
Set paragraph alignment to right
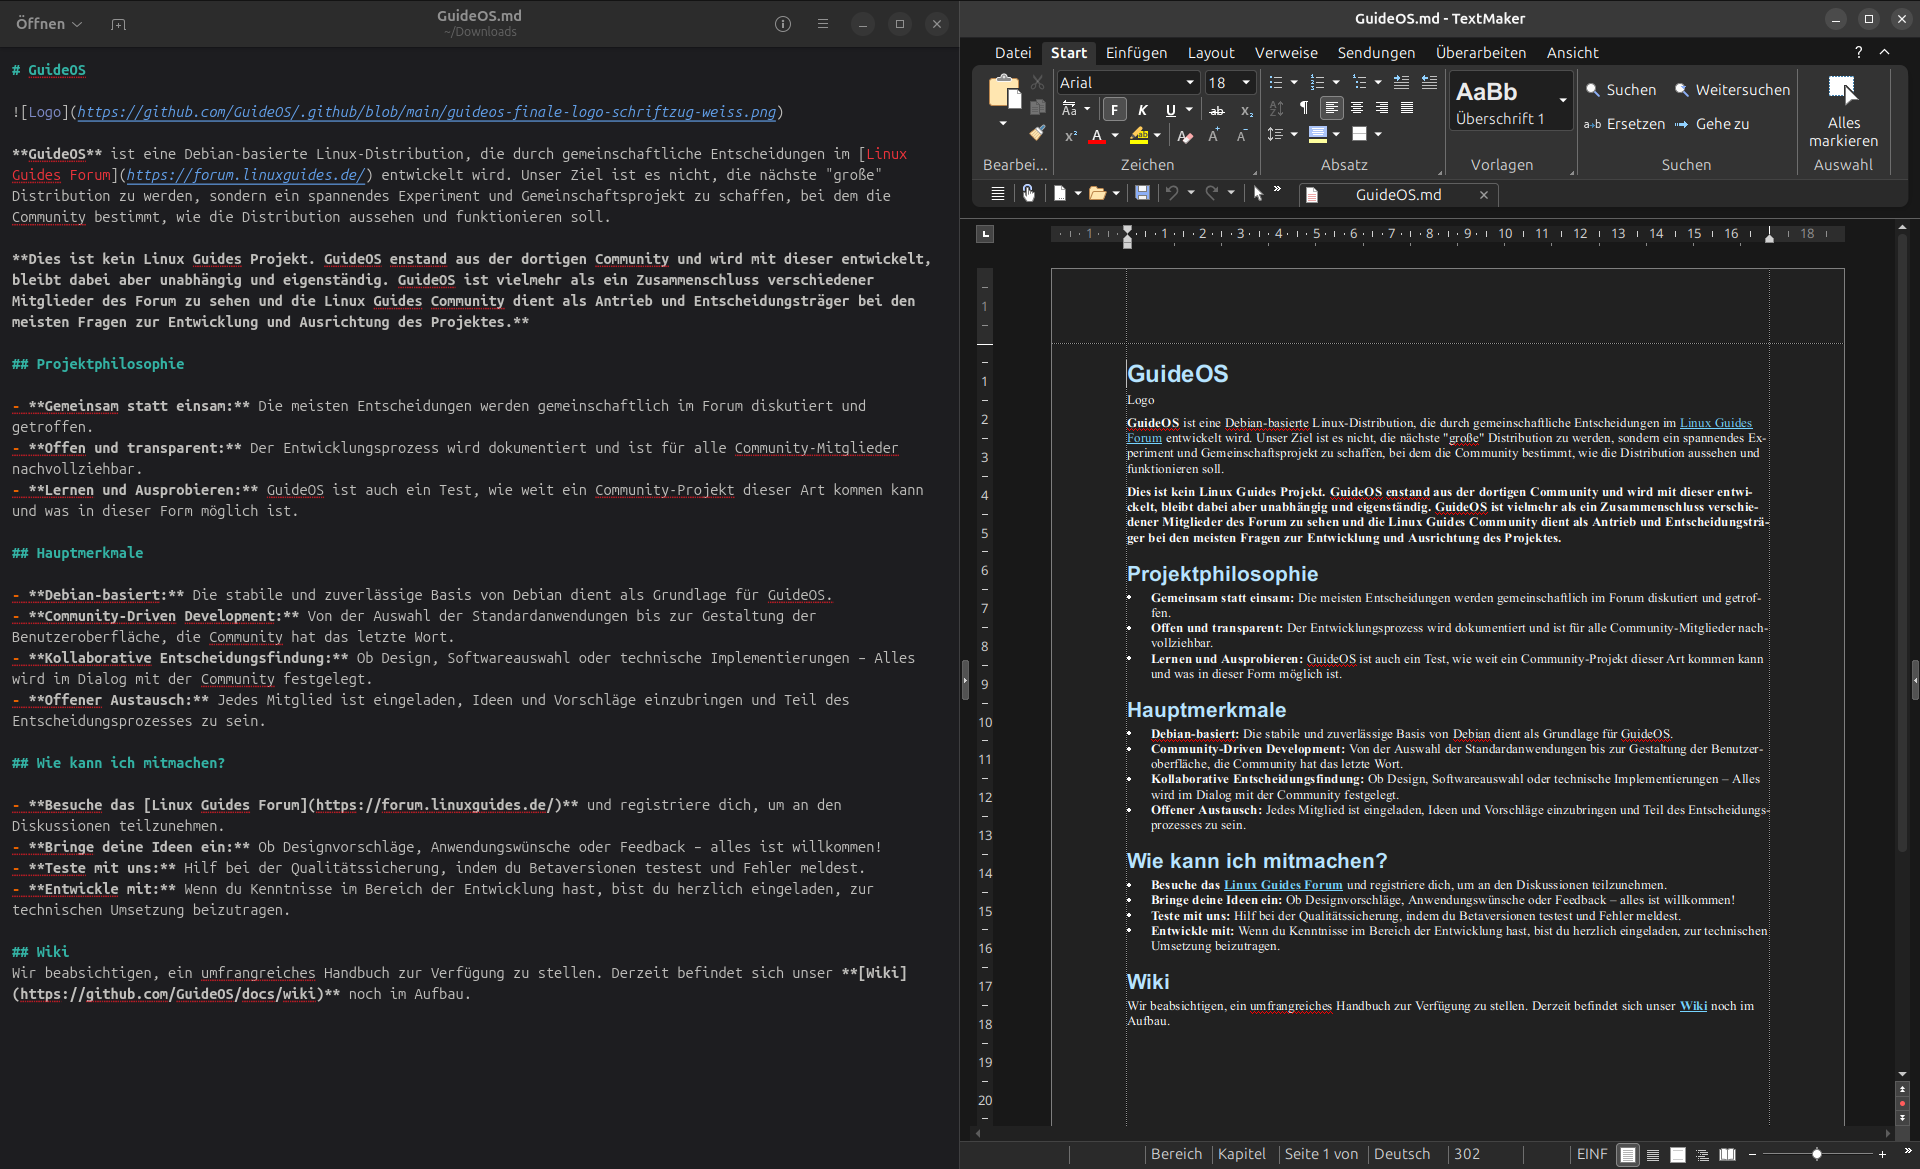(1382, 108)
